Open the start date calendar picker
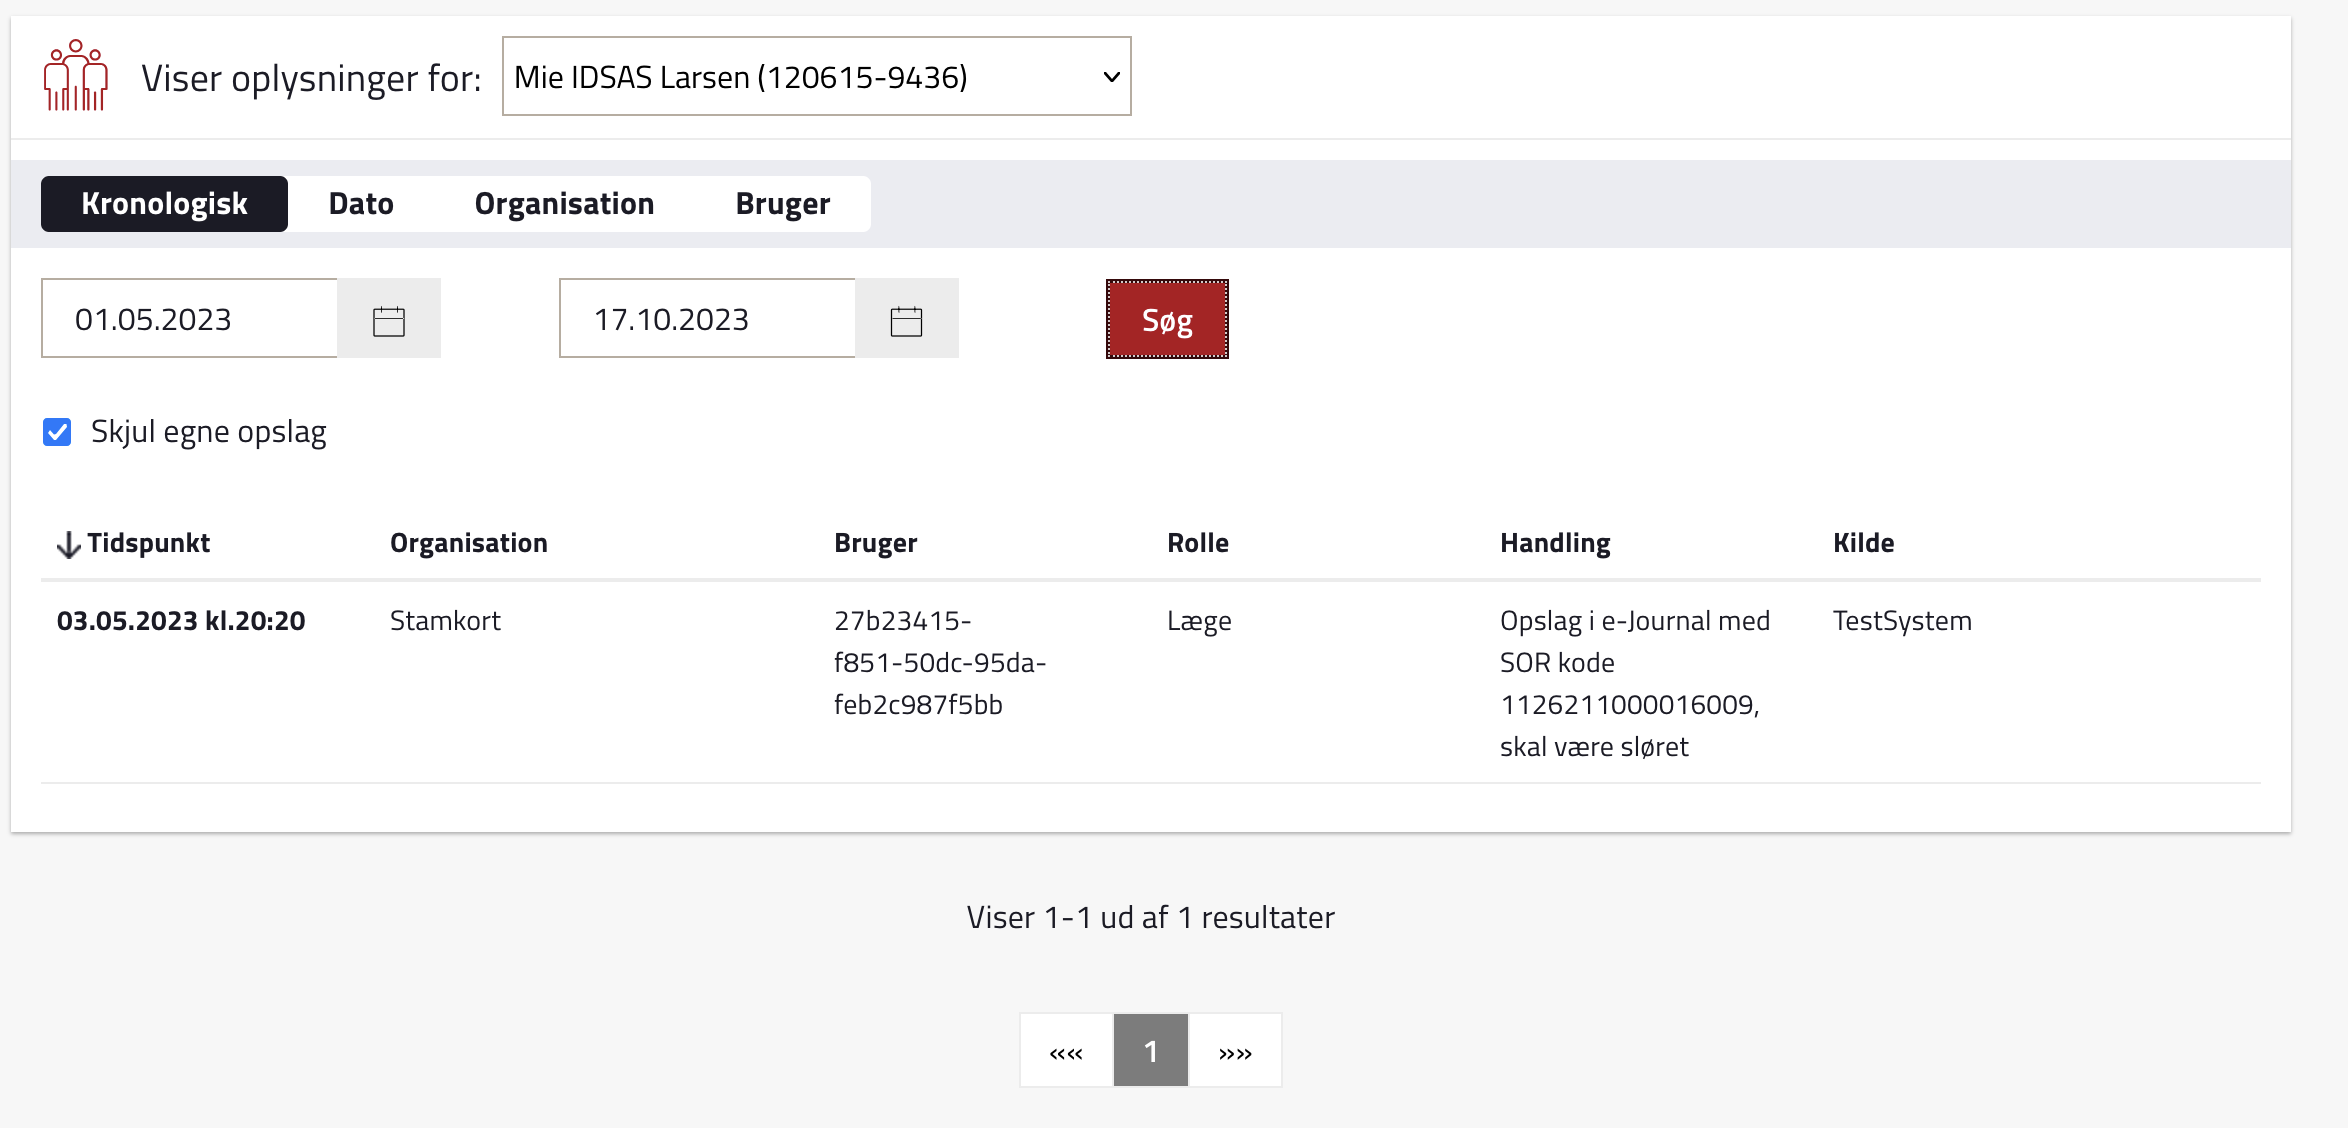Viewport: 2348px width, 1128px height. click(x=389, y=320)
